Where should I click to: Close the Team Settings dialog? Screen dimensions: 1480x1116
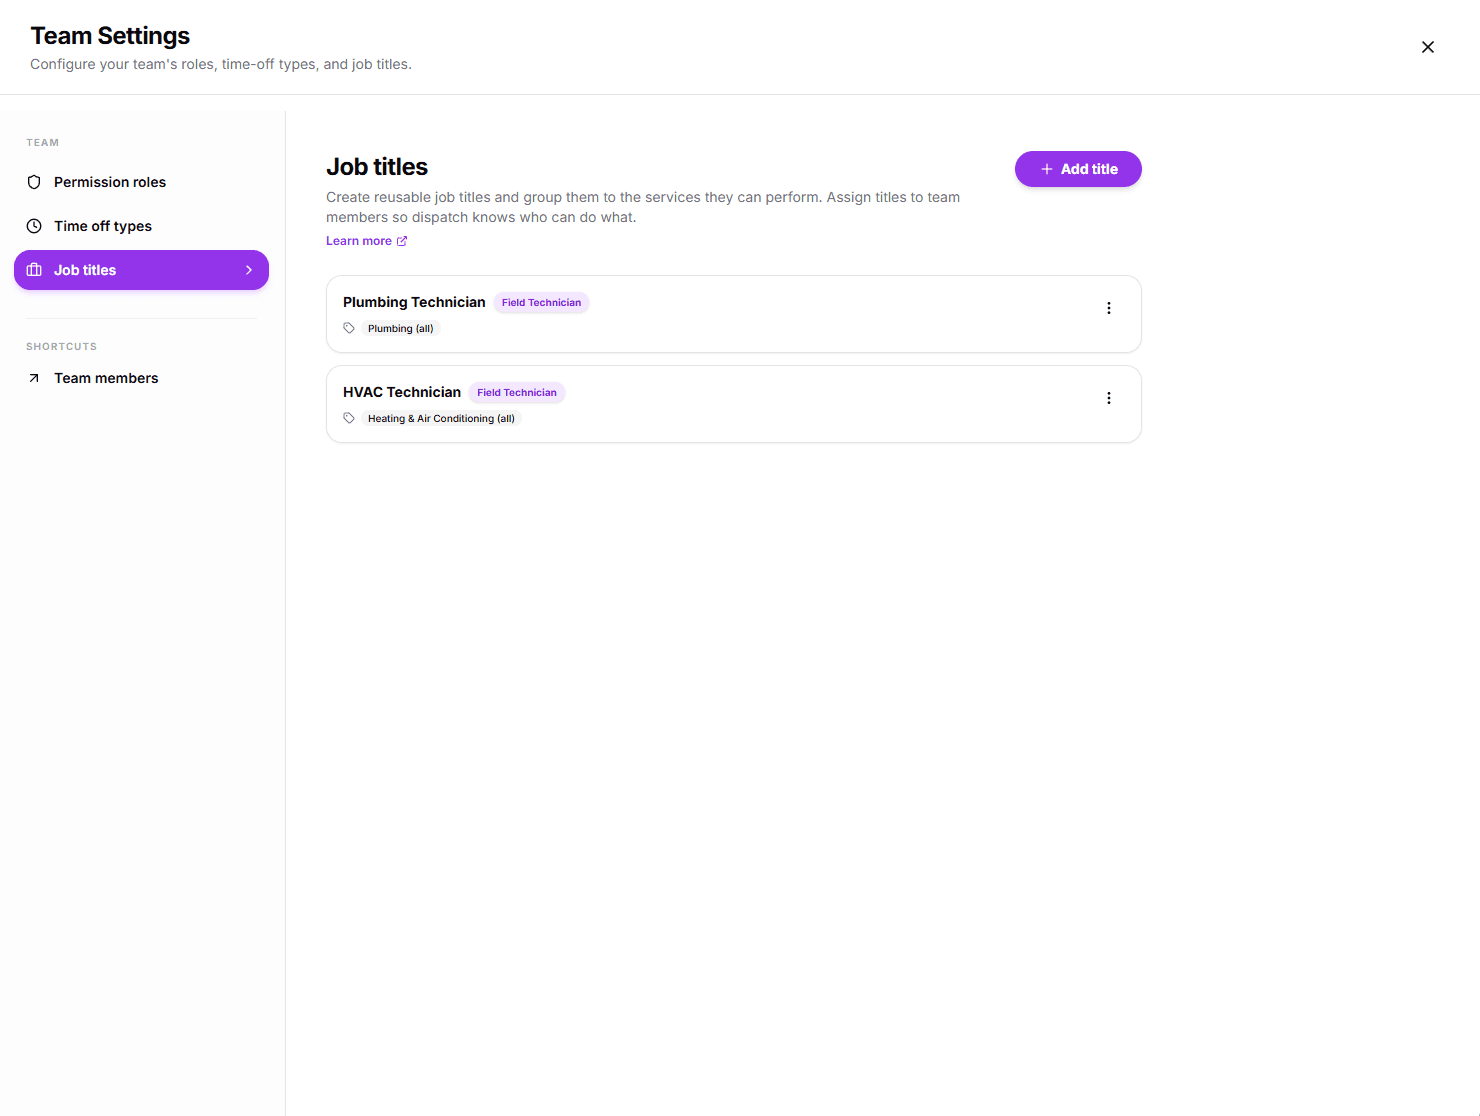pyautogui.click(x=1427, y=47)
